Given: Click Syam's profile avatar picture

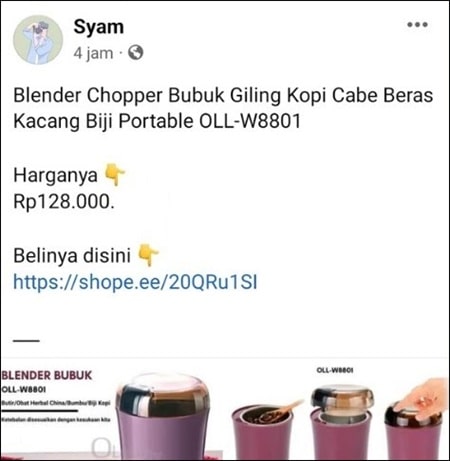Looking at the screenshot, I should coord(38,40).
